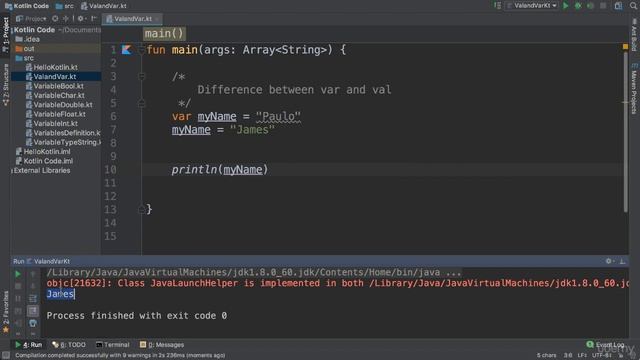
Task: Fold the block comment at line 3
Action: pos(142,76)
